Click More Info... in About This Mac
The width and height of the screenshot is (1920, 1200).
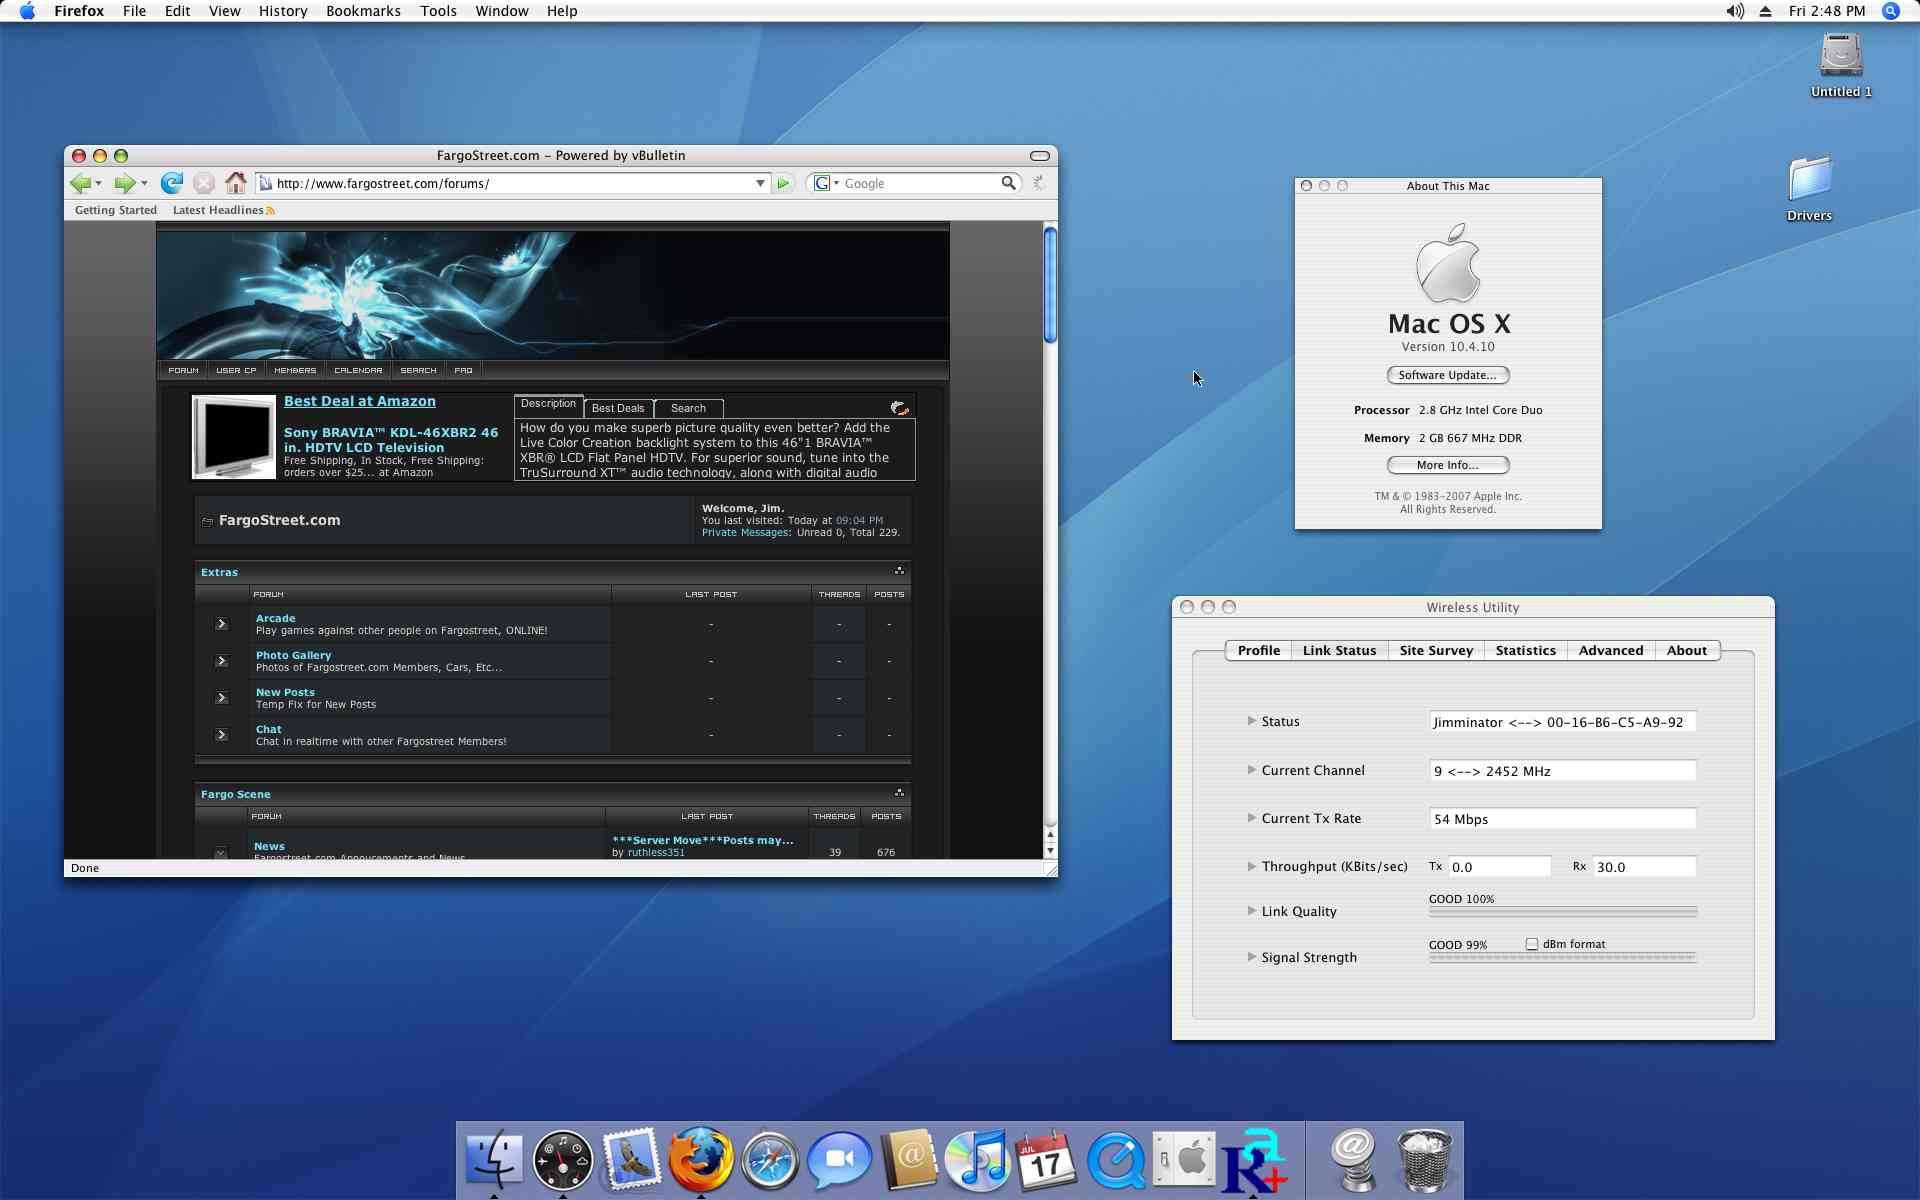point(1447,465)
